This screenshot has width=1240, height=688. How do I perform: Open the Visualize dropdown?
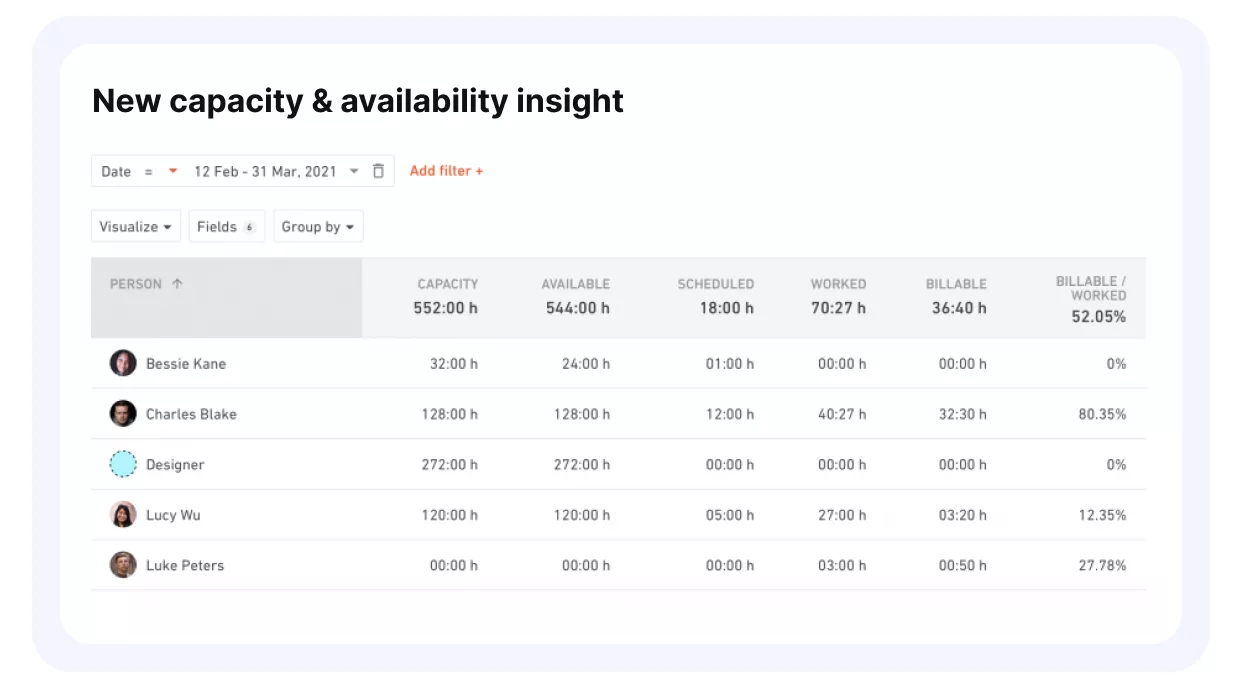(135, 226)
